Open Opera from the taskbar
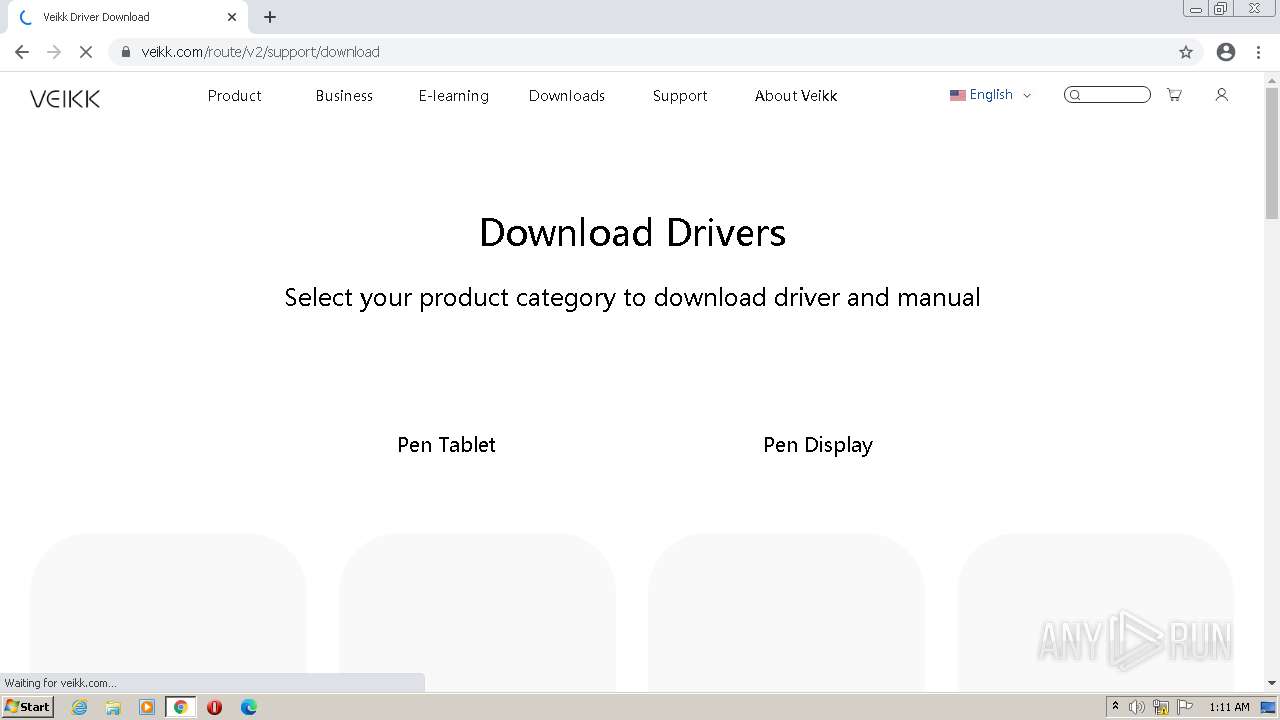Viewport: 1280px width, 720px height. tap(214, 707)
